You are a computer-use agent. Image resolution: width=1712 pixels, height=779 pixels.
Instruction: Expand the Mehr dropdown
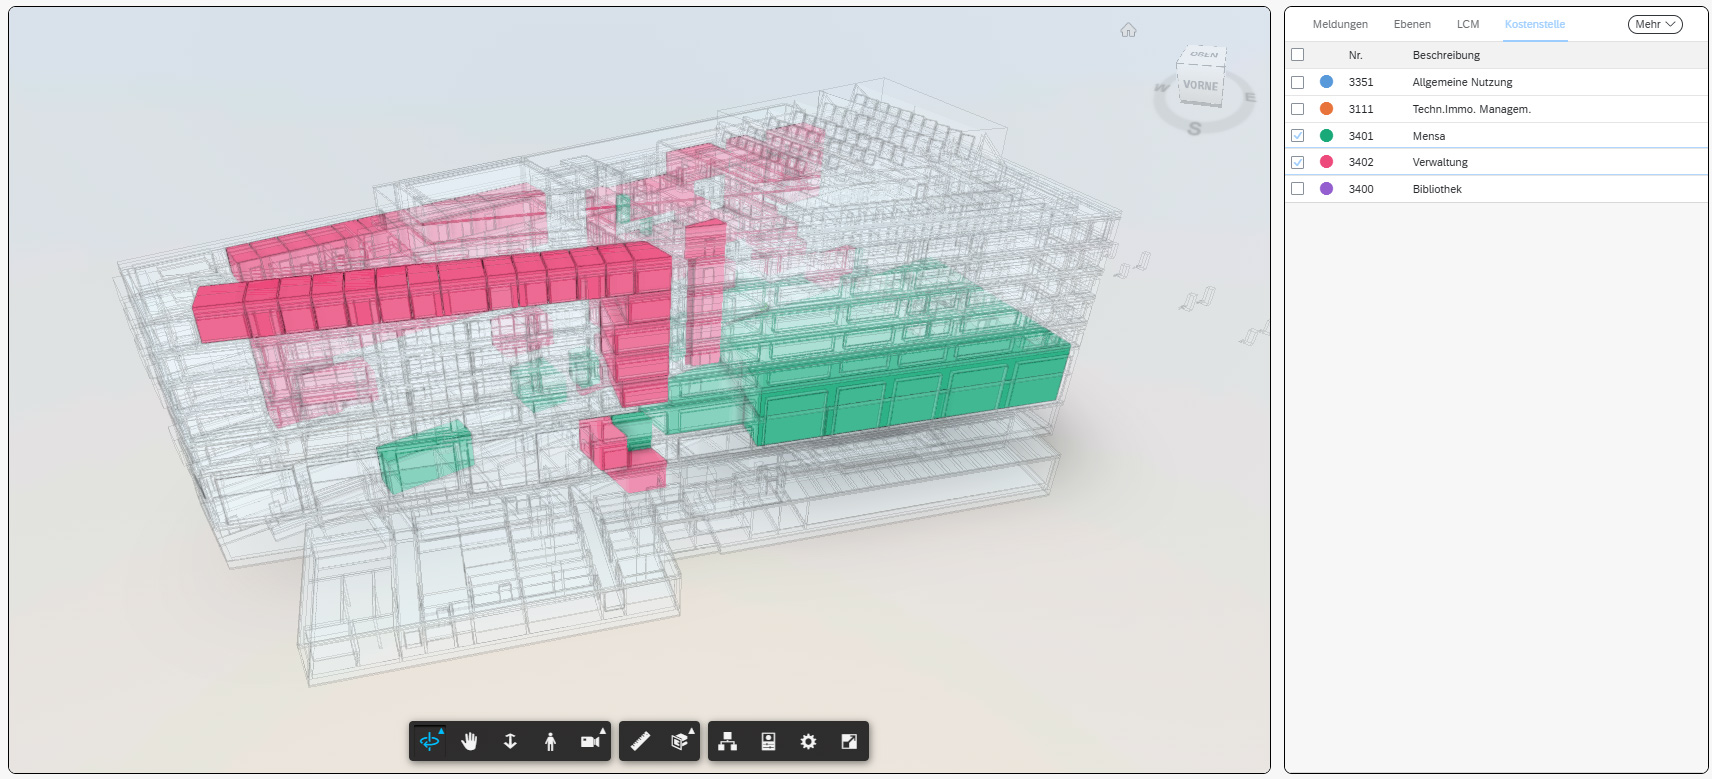1654,24
